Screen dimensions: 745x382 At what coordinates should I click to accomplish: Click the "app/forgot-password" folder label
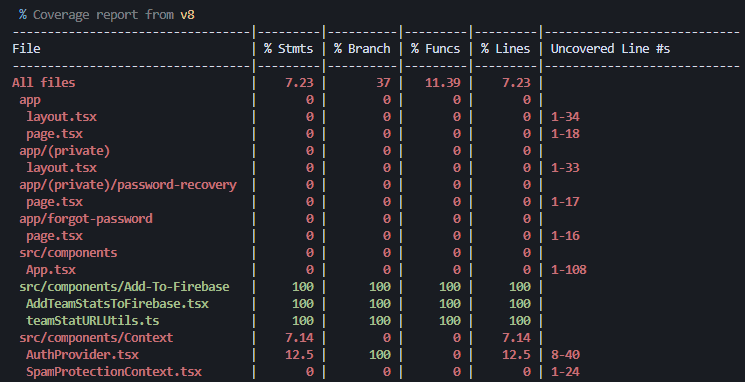(86, 219)
